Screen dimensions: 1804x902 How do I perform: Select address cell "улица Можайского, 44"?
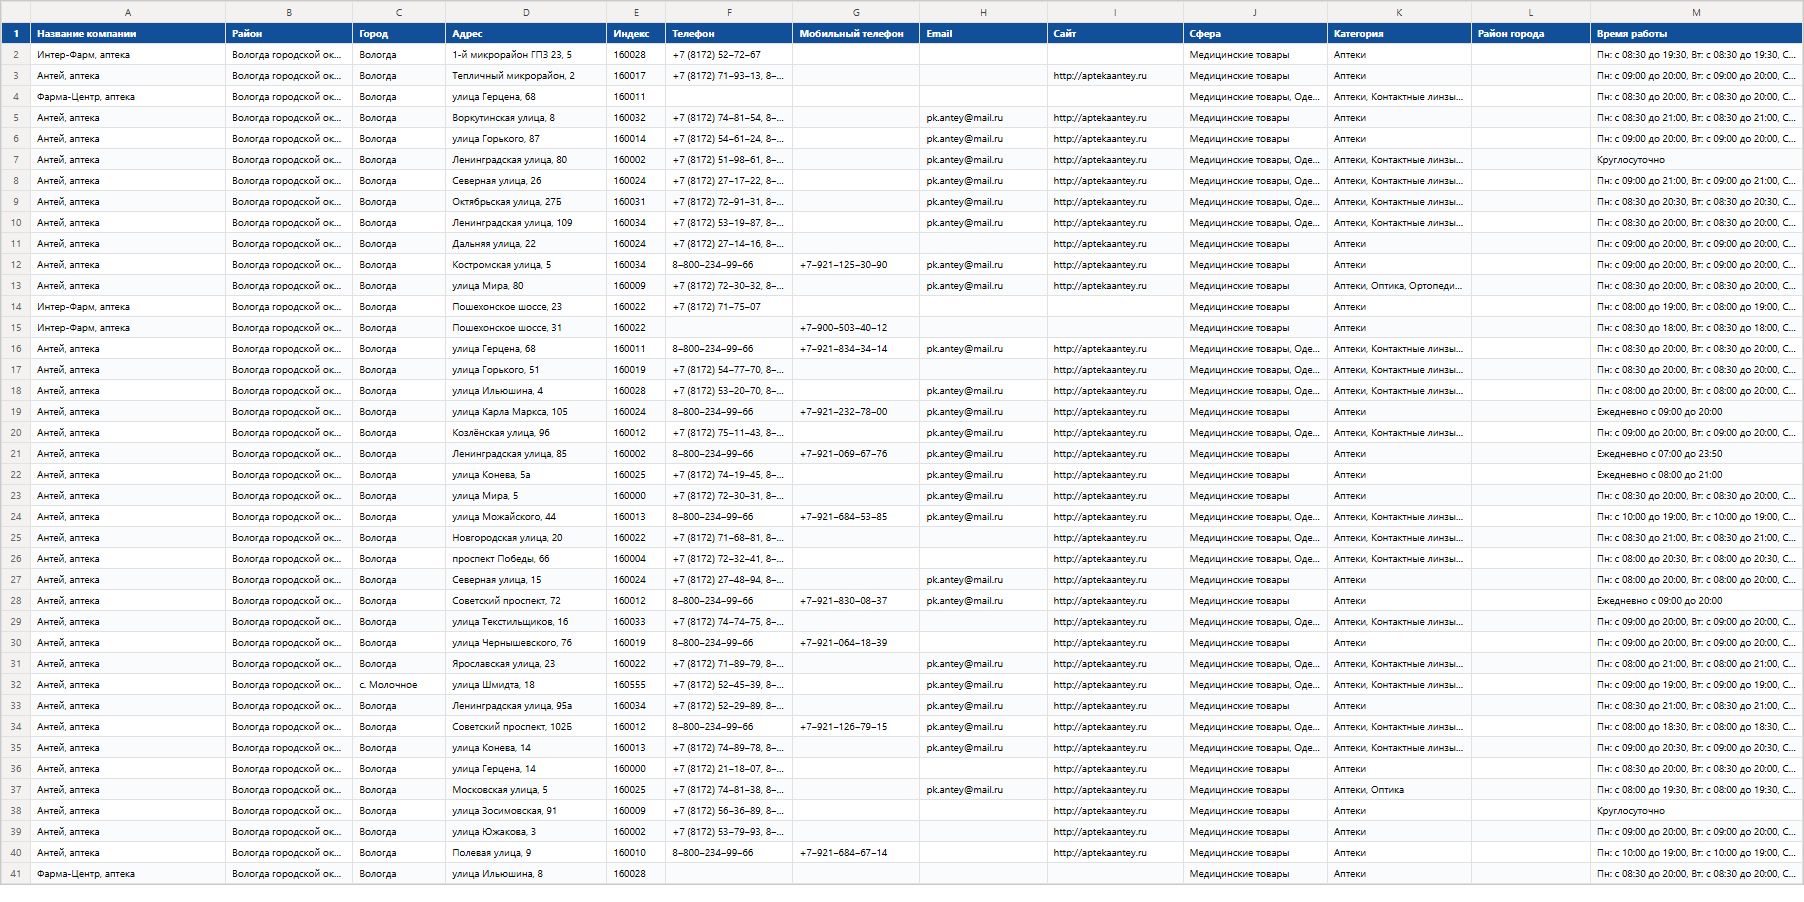(526, 517)
